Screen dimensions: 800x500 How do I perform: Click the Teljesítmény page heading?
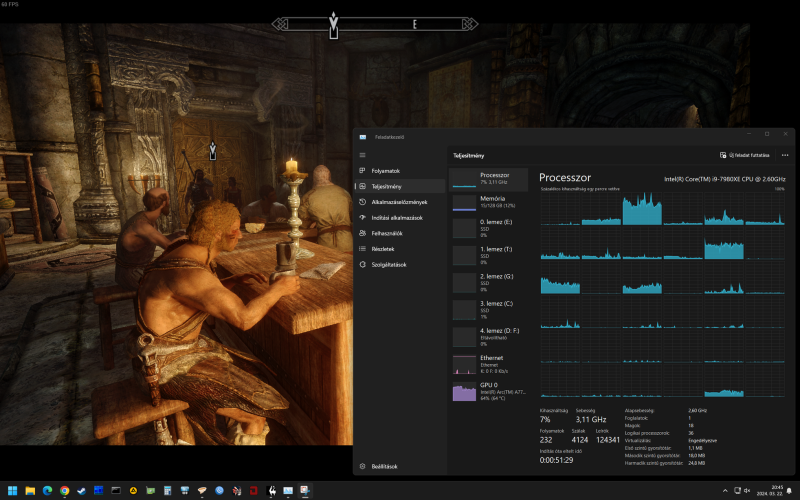(x=468, y=156)
